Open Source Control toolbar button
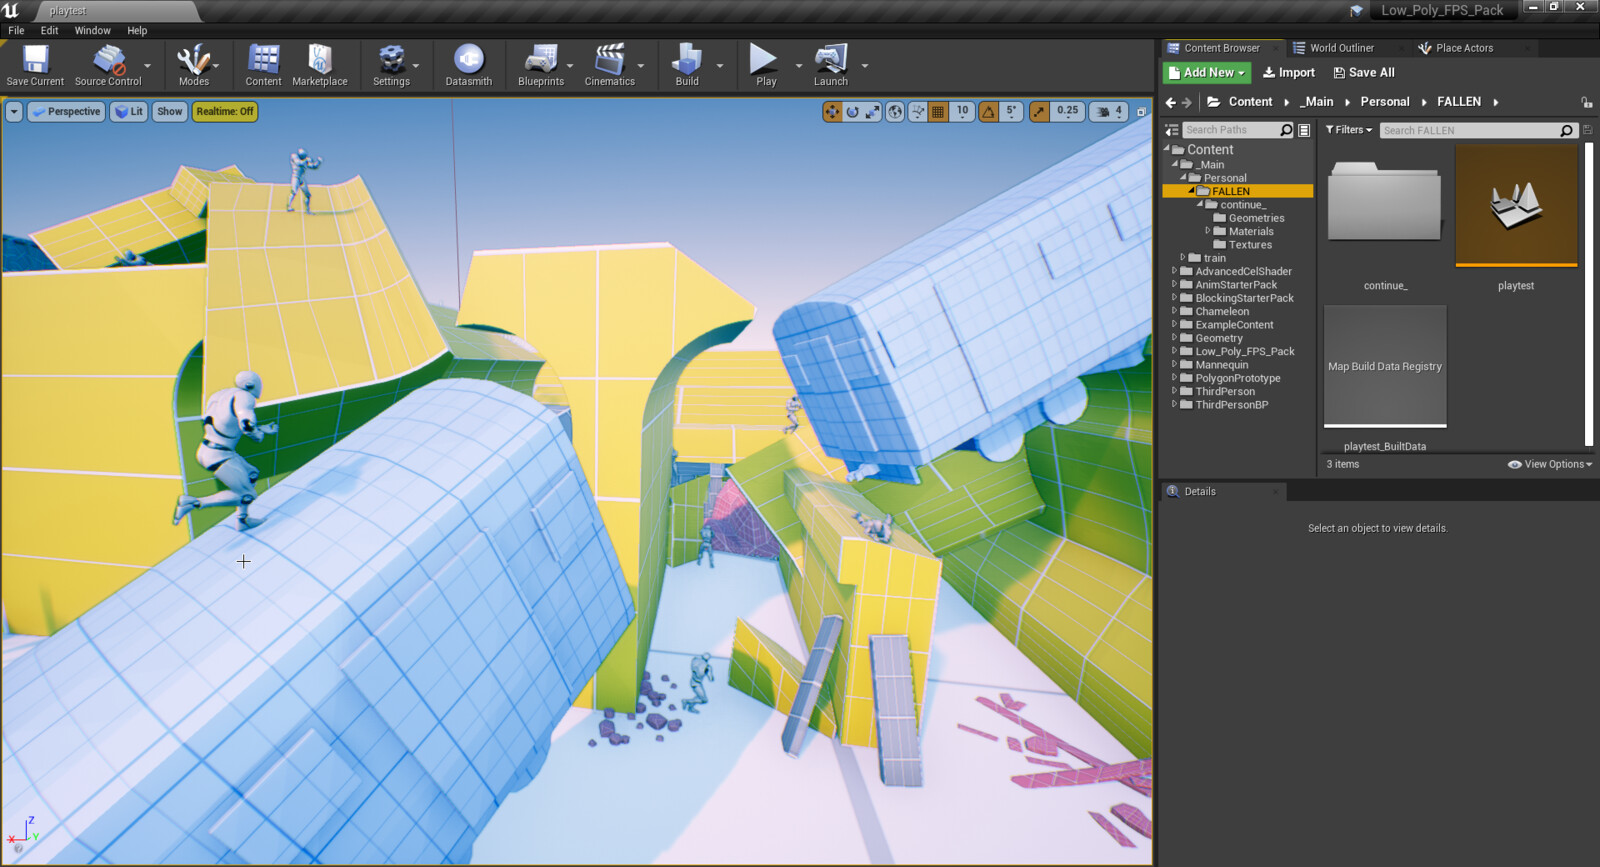This screenshot has height=867, width=1600. (108, 66)
